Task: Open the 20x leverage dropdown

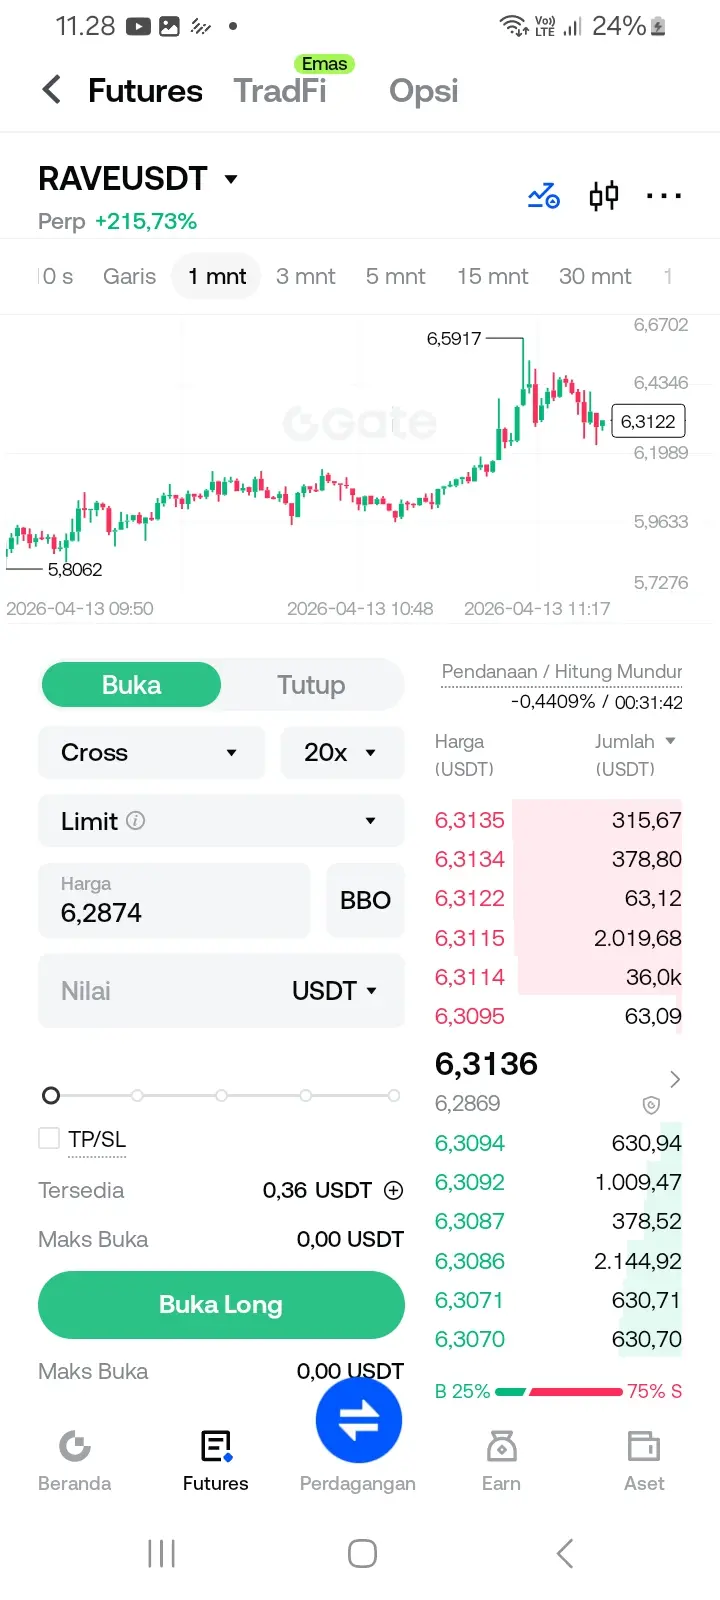Action: tap(342, 752)
